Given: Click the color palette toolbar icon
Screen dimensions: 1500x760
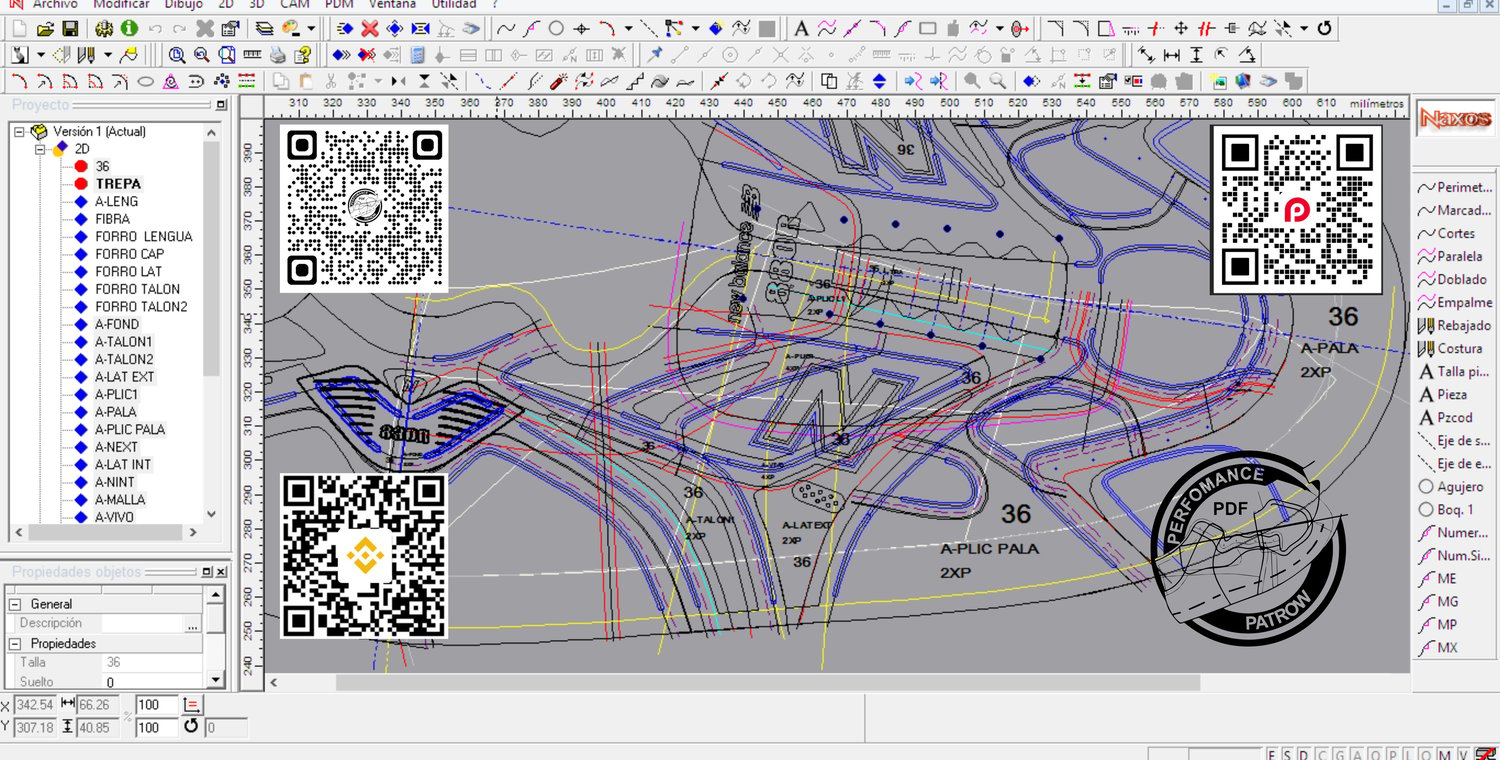Looking at the screenshot, I should point(292,28).
